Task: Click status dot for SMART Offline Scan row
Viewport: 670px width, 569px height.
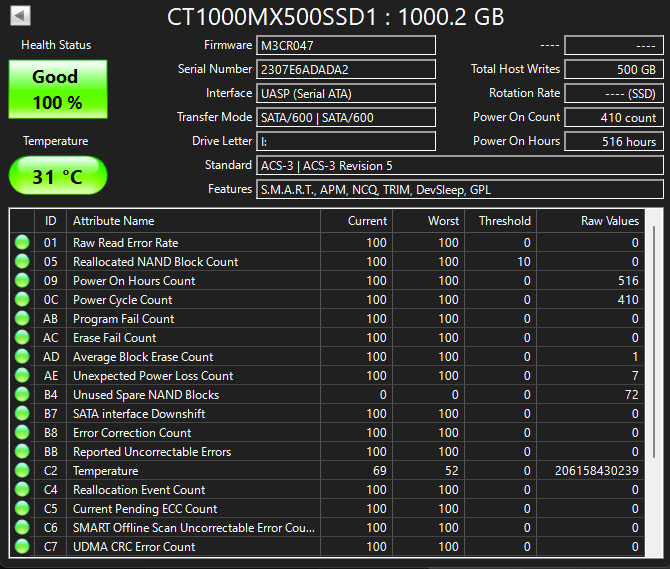Action: coord(22,527)
